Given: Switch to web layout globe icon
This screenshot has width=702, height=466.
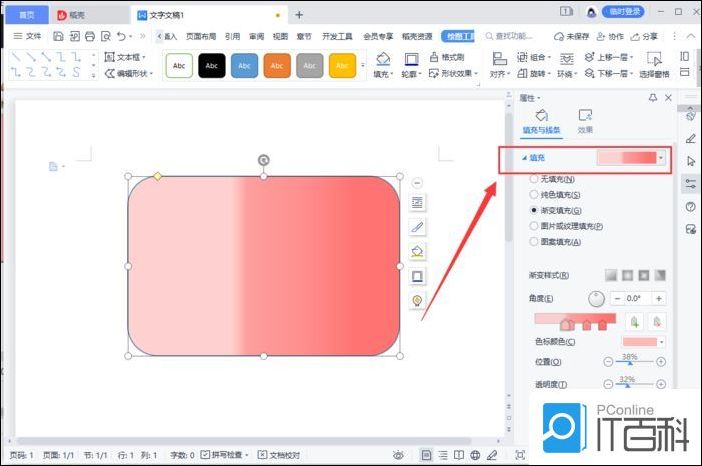Looking at the screenshot, I should point(475,455).
